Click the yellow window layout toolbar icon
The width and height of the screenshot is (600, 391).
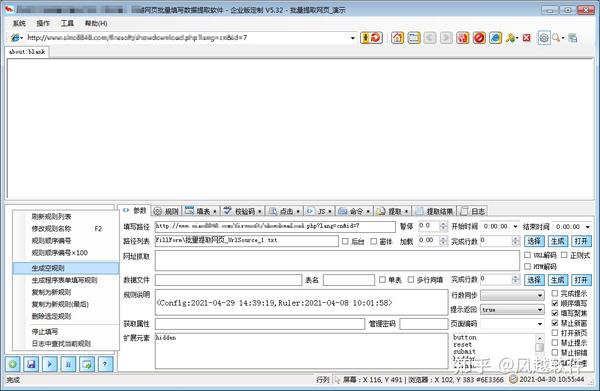click(414, 38)
